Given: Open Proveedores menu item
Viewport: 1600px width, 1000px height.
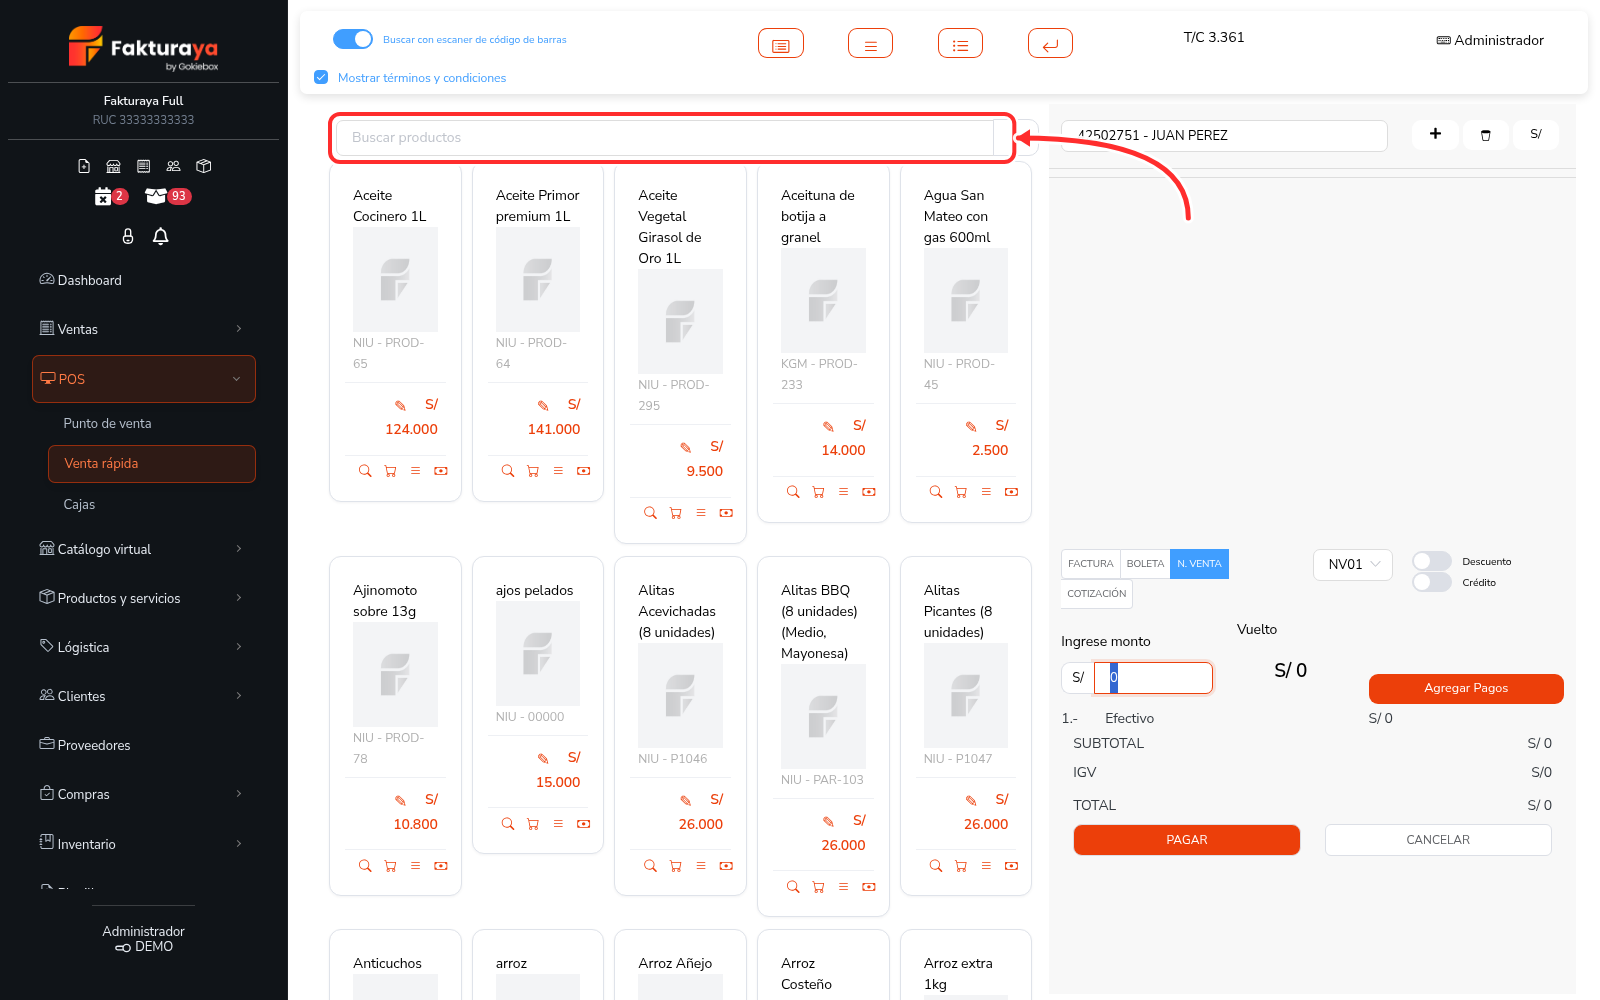Looking at the screenshot, I should (x=144, y=745).
